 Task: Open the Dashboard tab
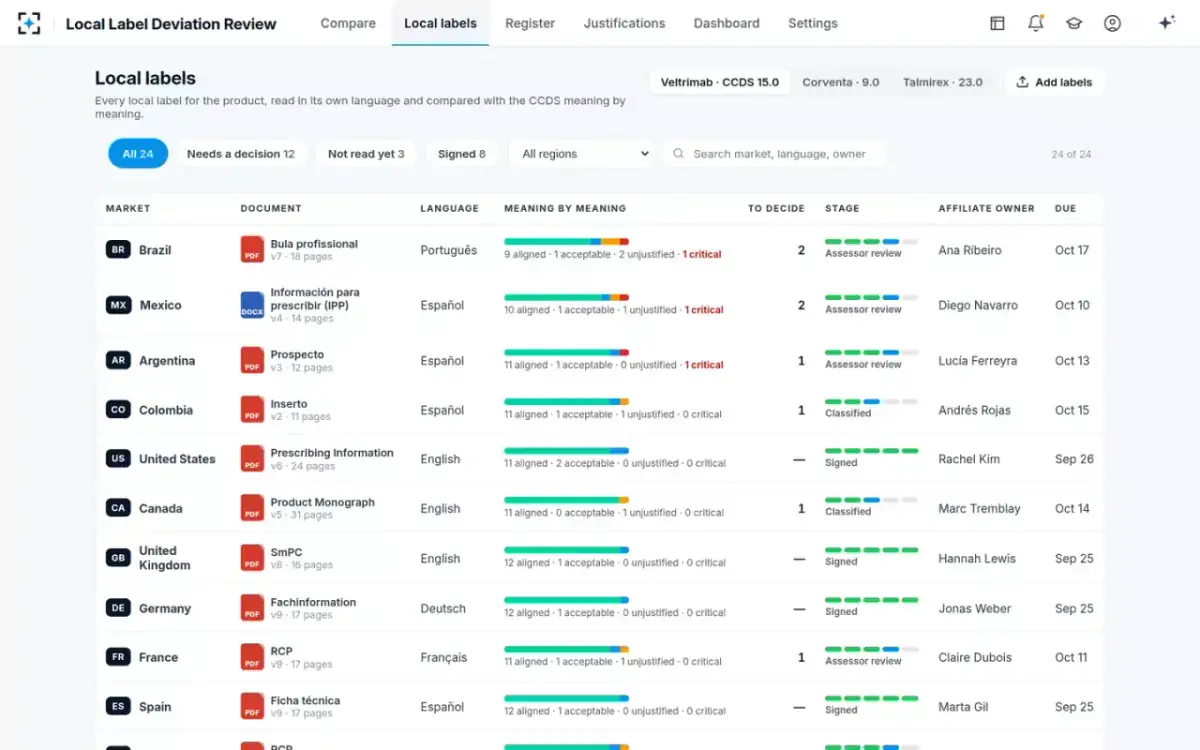point(726,23)
